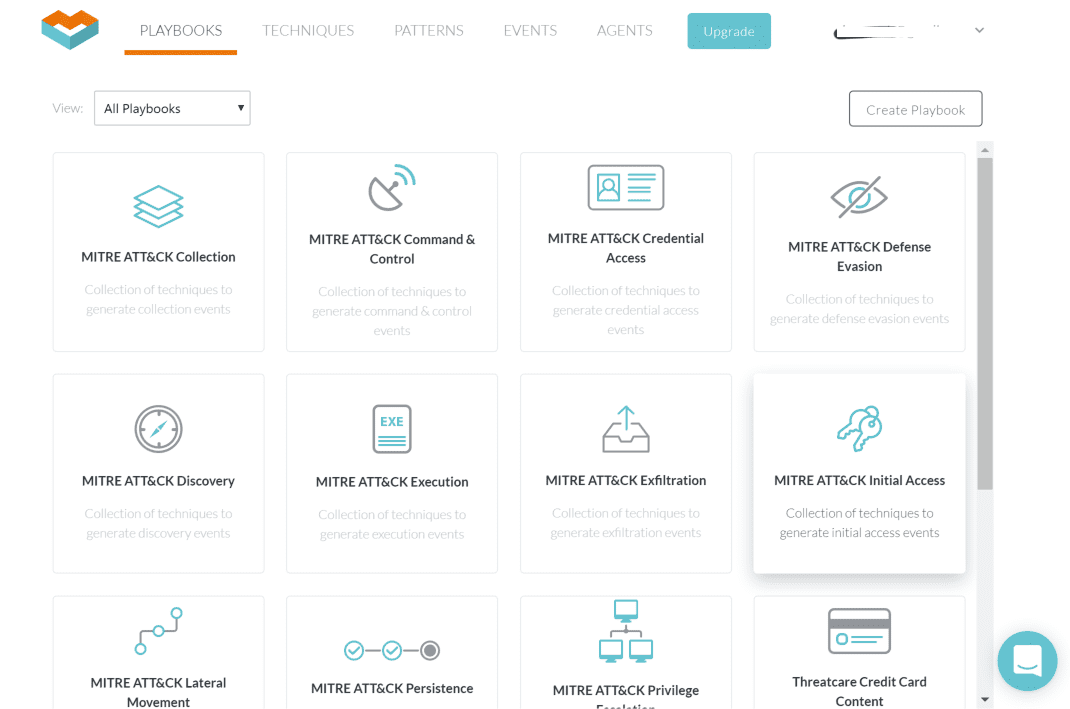This screenshot has height=709, width=1070.
Task: Click the EXE file Execution icon
Action: tap(392, 429)
